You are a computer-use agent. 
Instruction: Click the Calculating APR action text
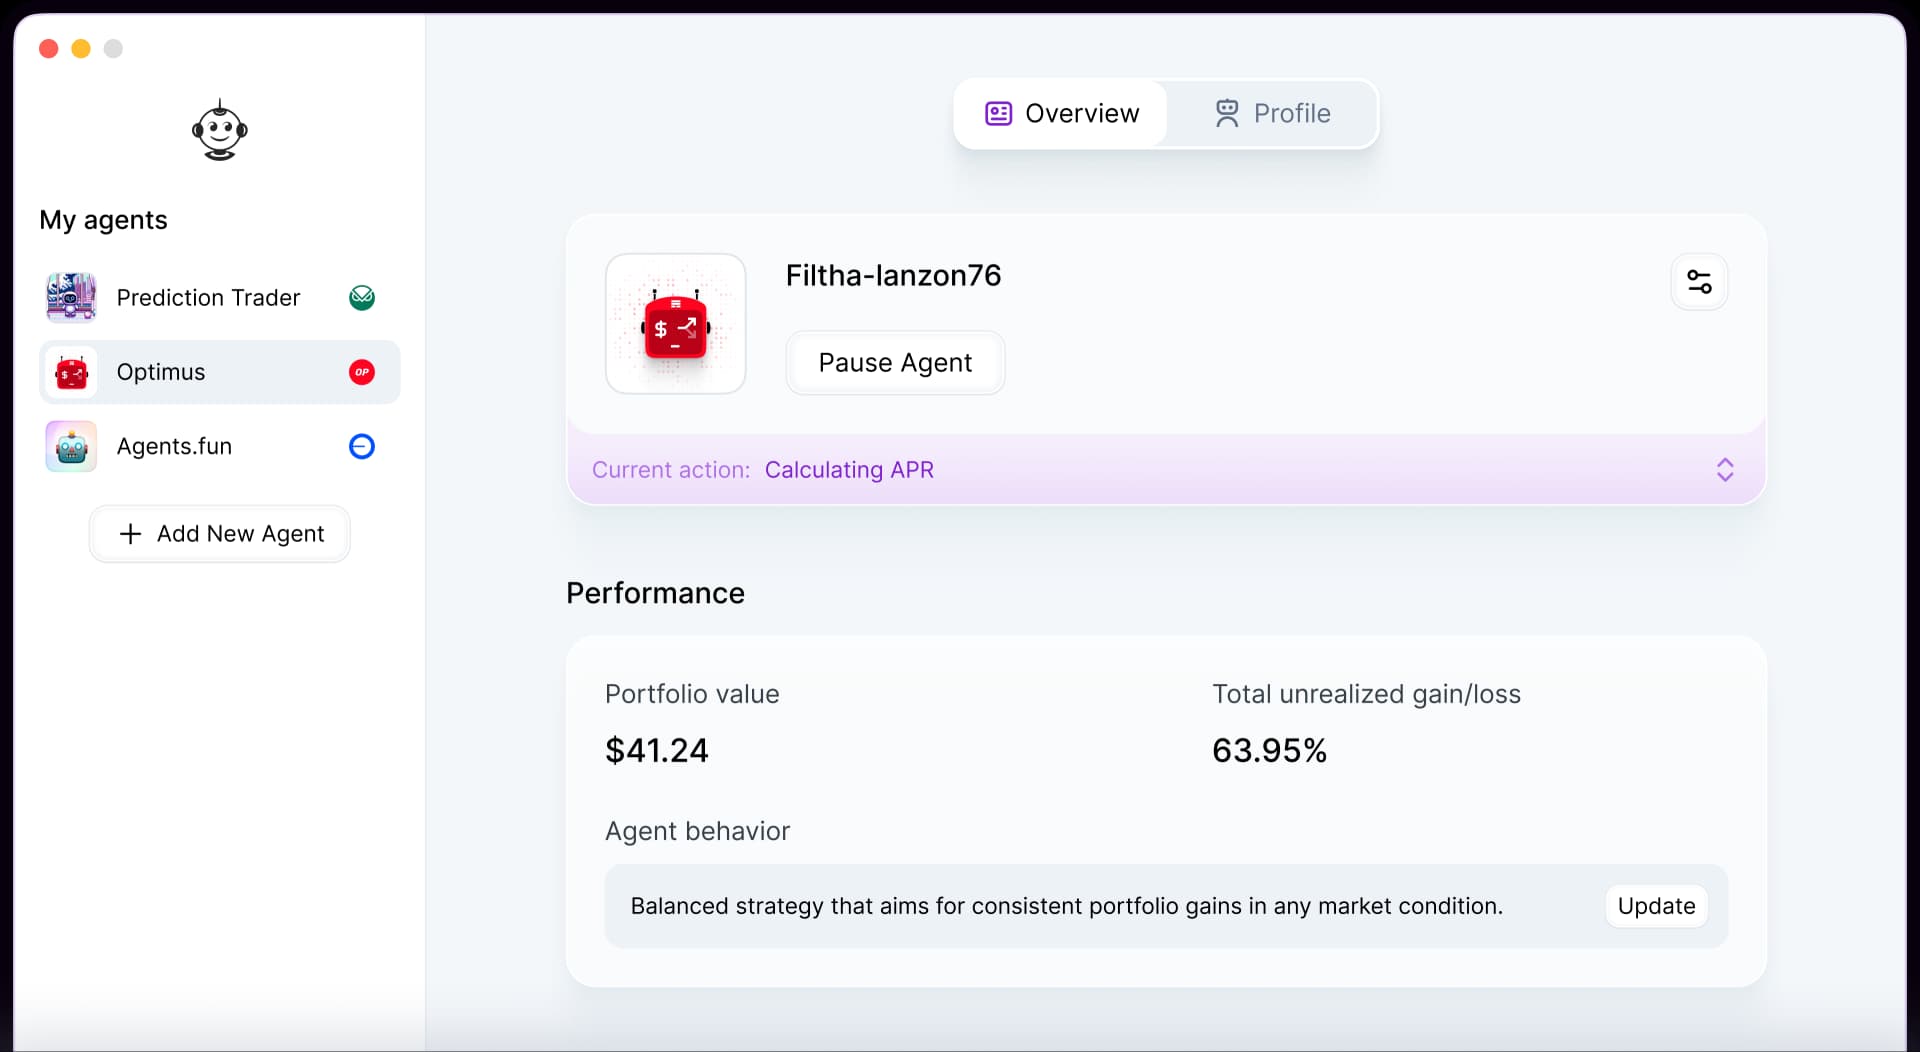click(849, 470)
